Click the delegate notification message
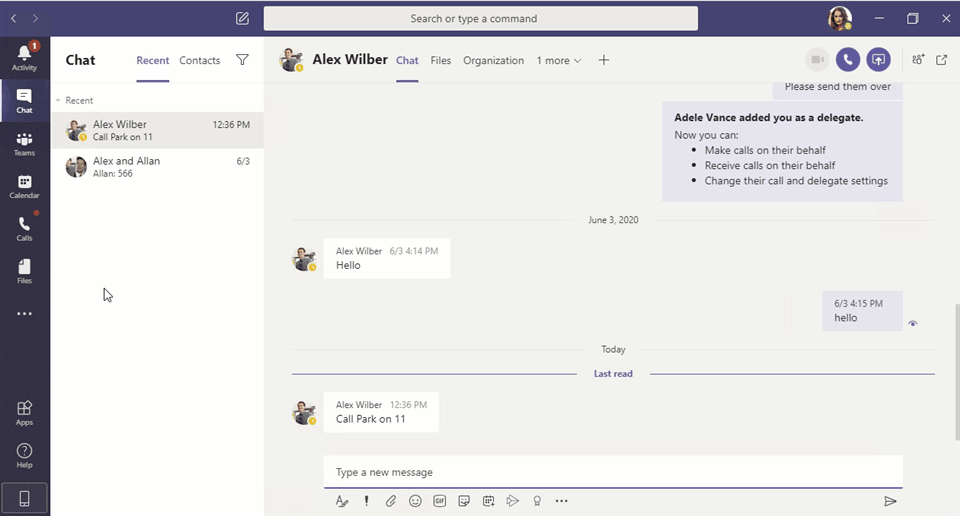This screenshot has width=960, height=516. click(782, 151)
